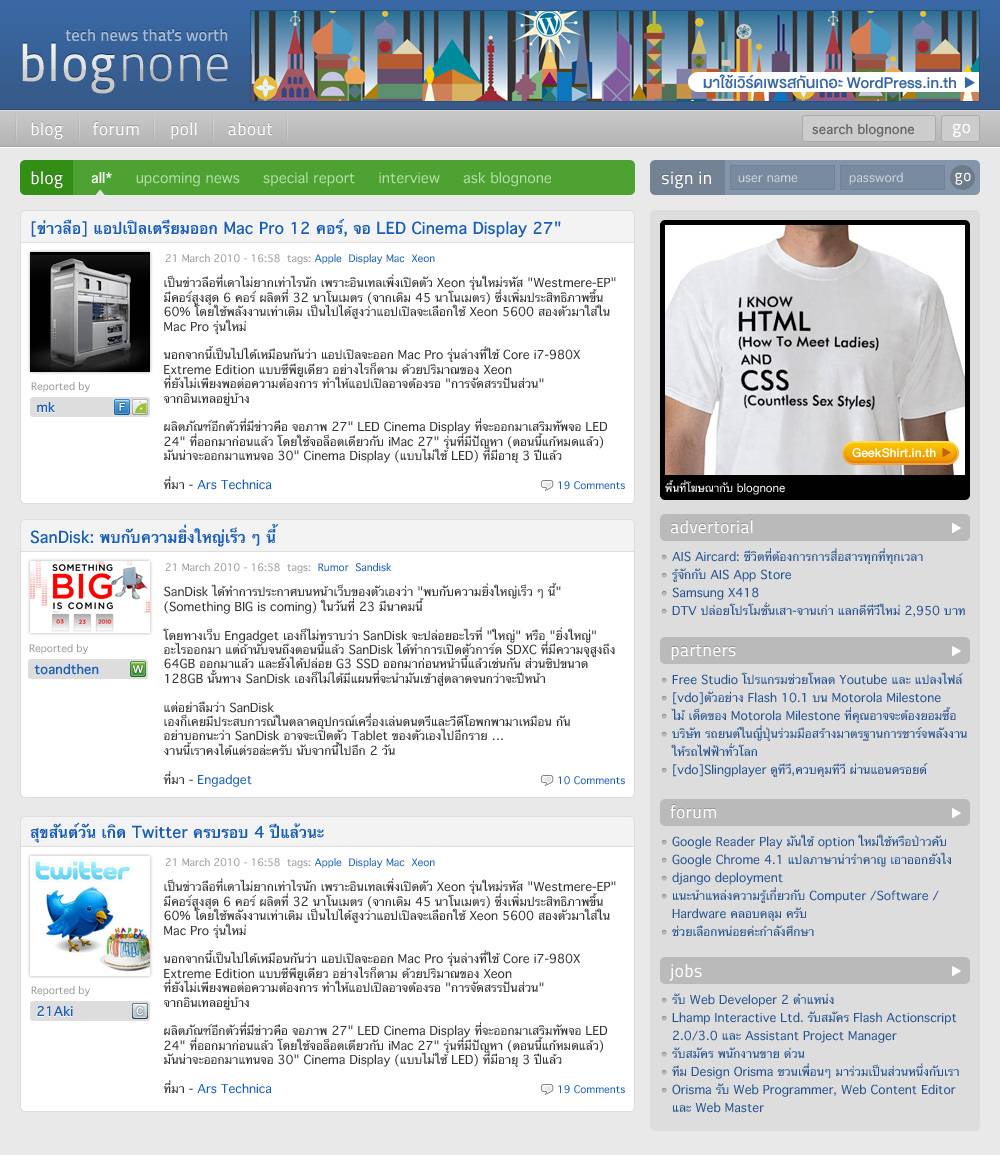Open the about navigation item

pyautogui.click(x=250, y=130)
